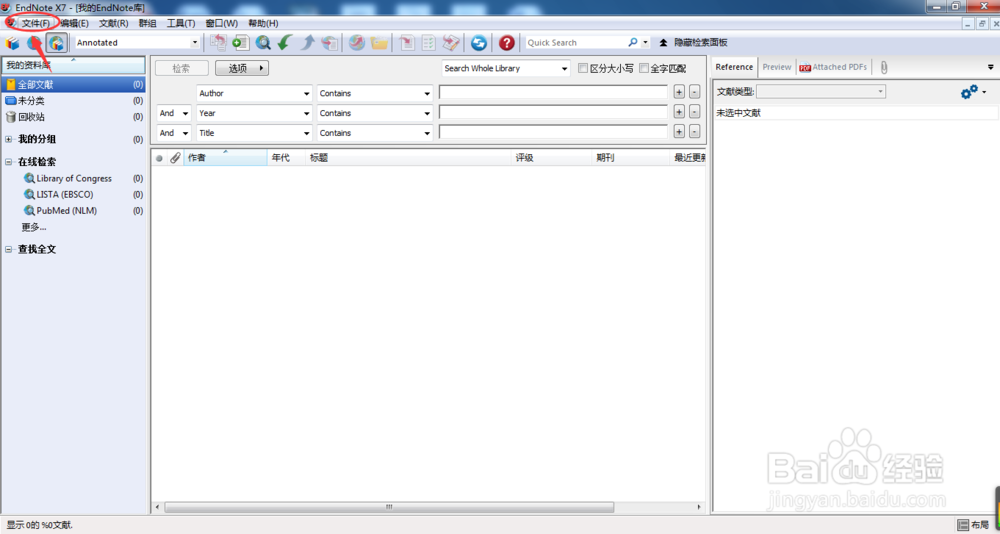The width and height of the screenshot is (1000, 534).
Task: Click the Online Search magnifier globe icon
Action: 263,43
